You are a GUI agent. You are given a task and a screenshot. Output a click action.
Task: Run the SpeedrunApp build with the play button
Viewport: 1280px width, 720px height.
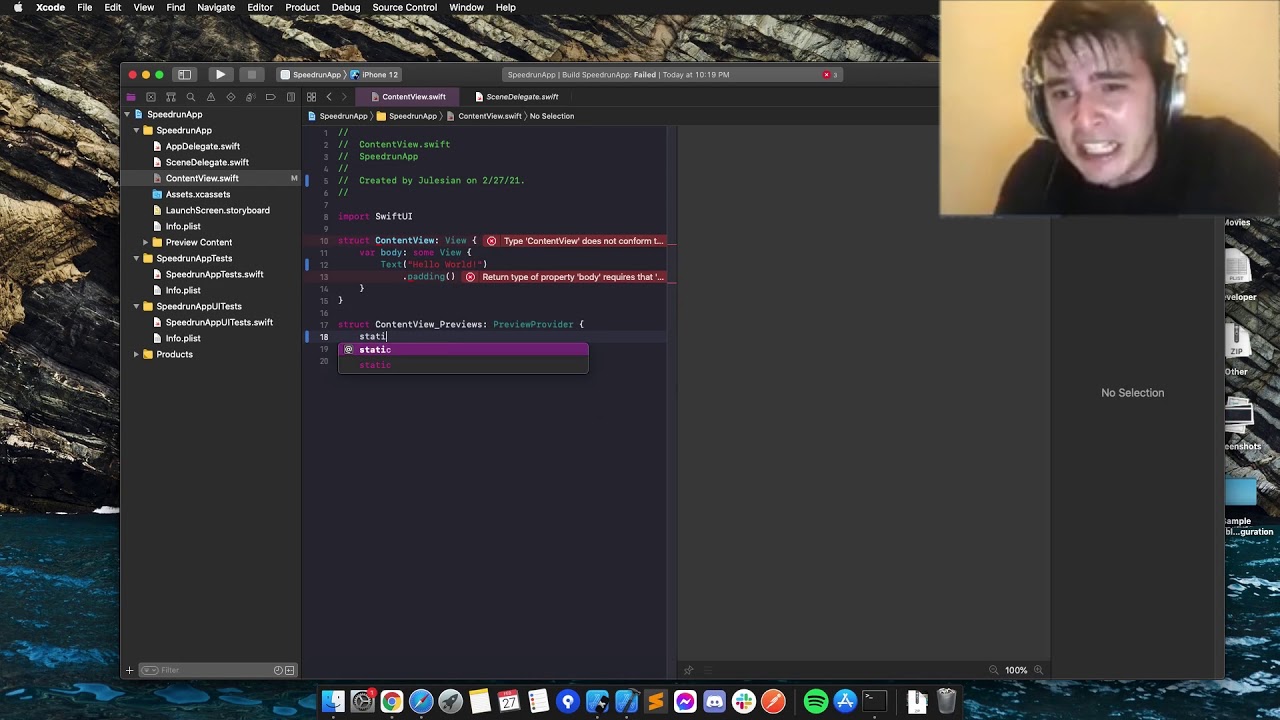click(220, 75)
